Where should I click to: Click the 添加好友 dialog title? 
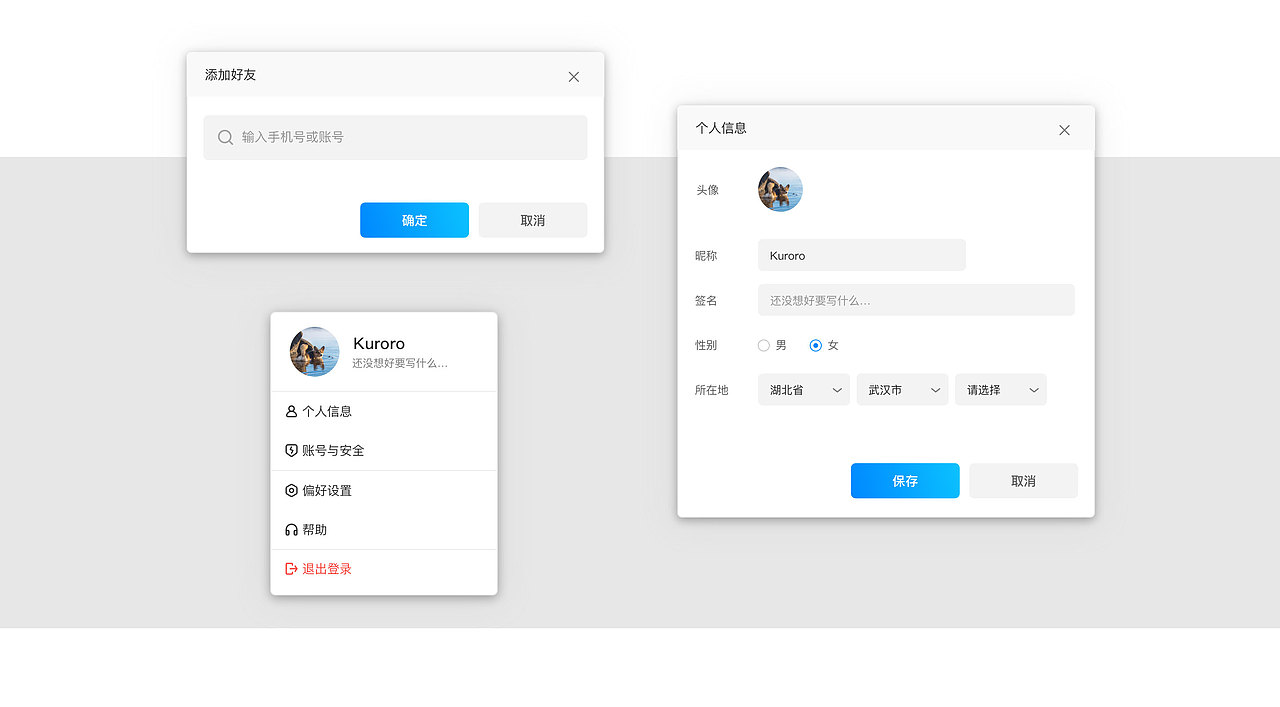point(231,75)
